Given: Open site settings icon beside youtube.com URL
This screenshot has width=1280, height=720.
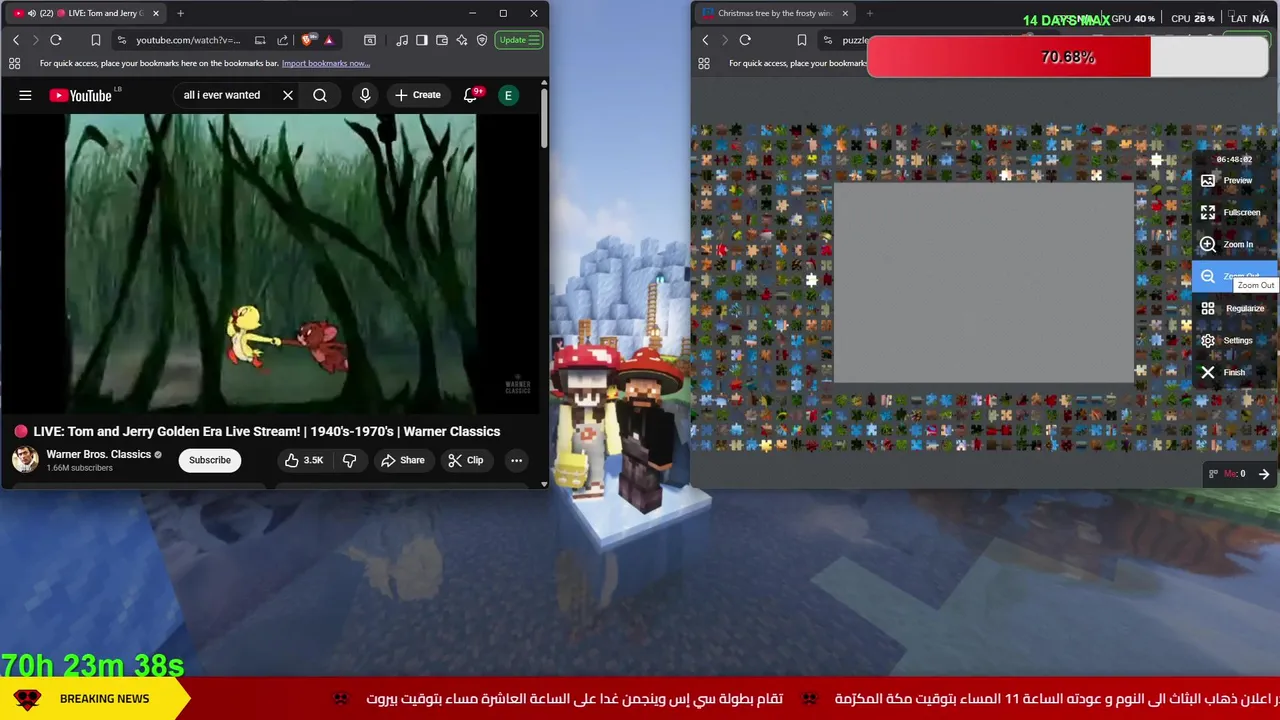Looking at the screenshot, I should tap(121, 40).
